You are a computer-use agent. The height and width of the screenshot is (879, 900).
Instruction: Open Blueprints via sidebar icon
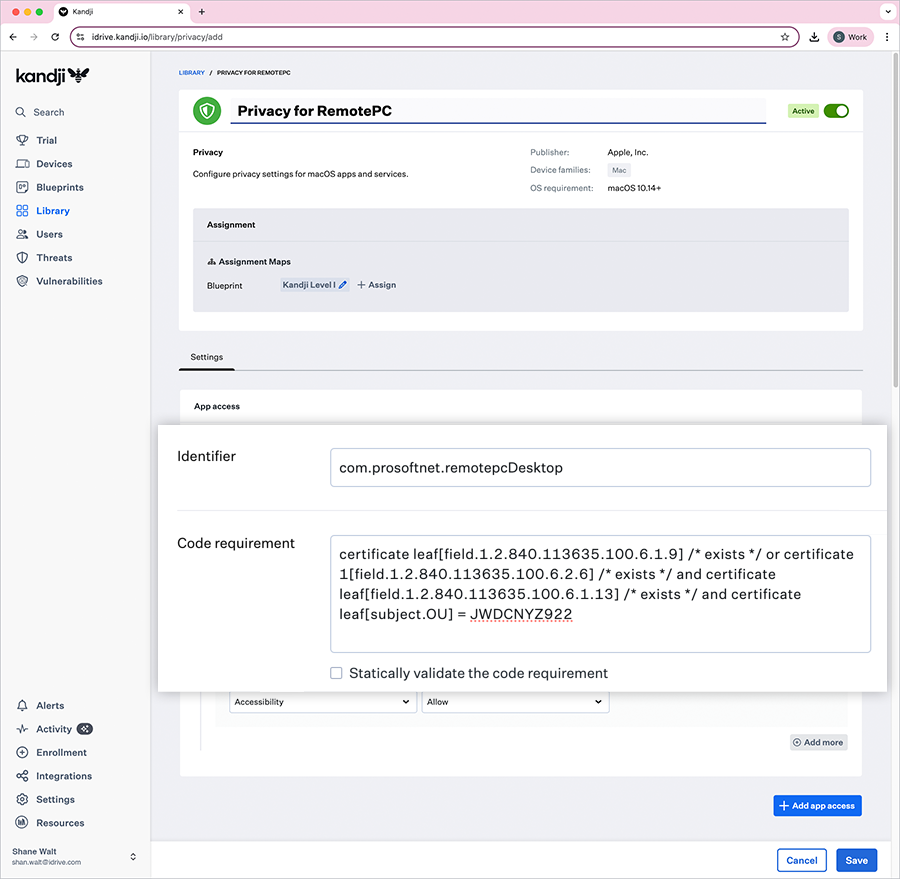click(22, 187)
